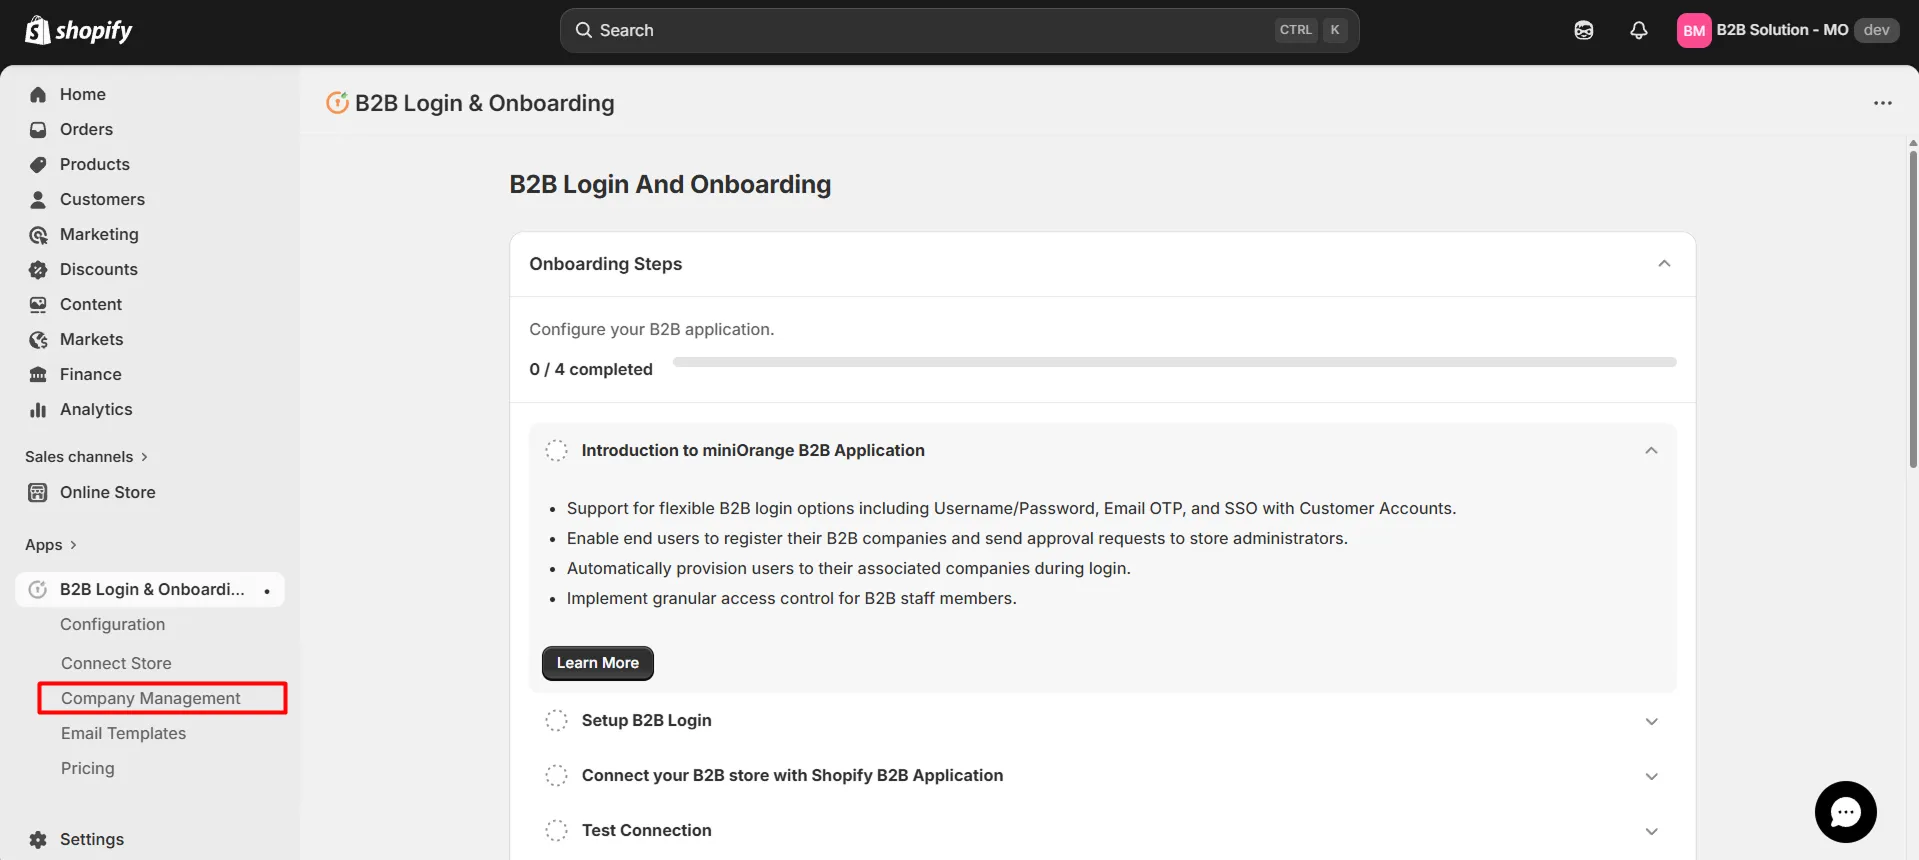This screenshot has height=860, width=1919.
Task: Click the Finance bank icon
Action: pyautogui.click(x=38, y=374)
